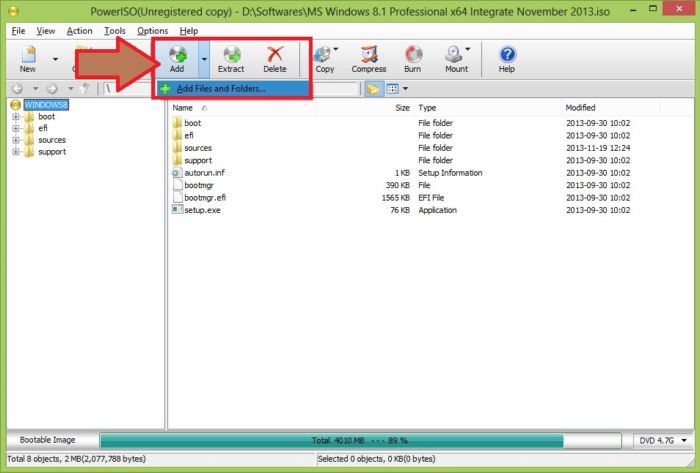This screenshot has height=473, width=700.
Task: Click the setup.exe application icon
Action: [x=177, y=210]
